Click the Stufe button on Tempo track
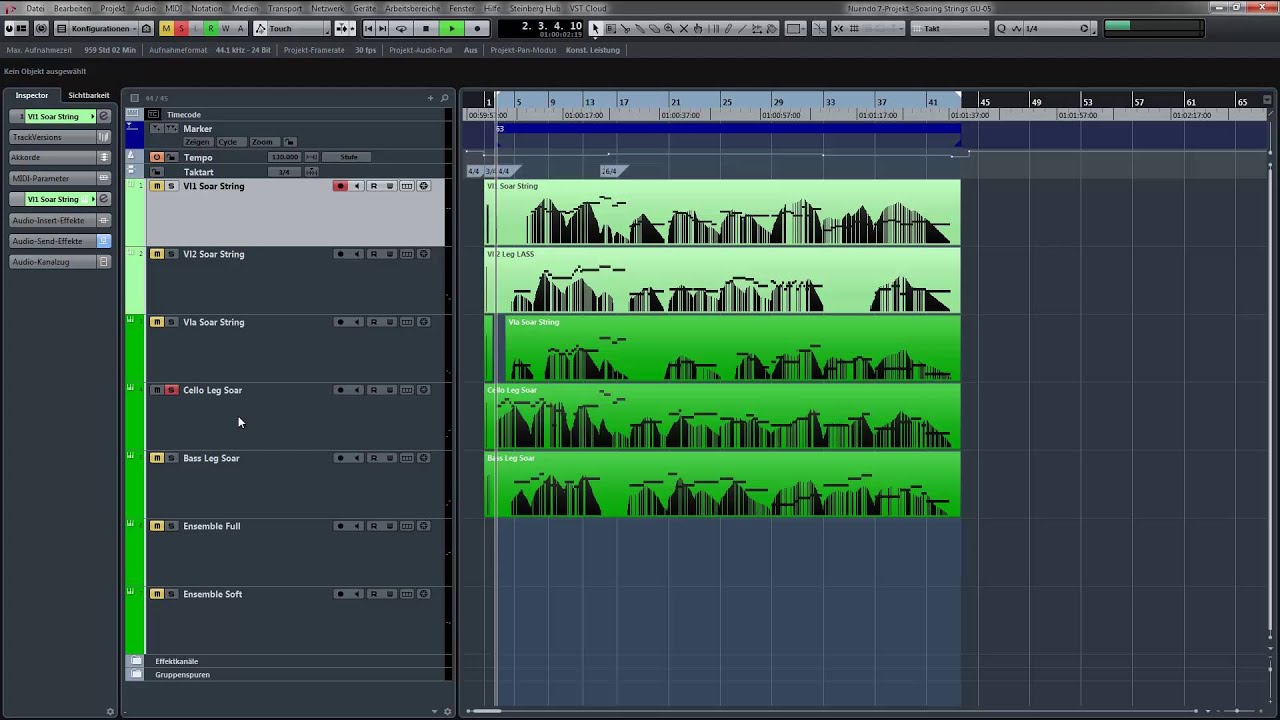The width and height of the screenshot is (1280, 720). tap(346, 157)
